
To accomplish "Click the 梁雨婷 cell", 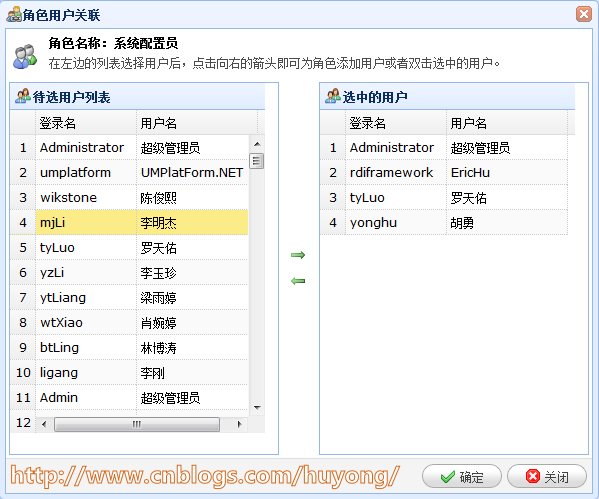I will [192, 298].
